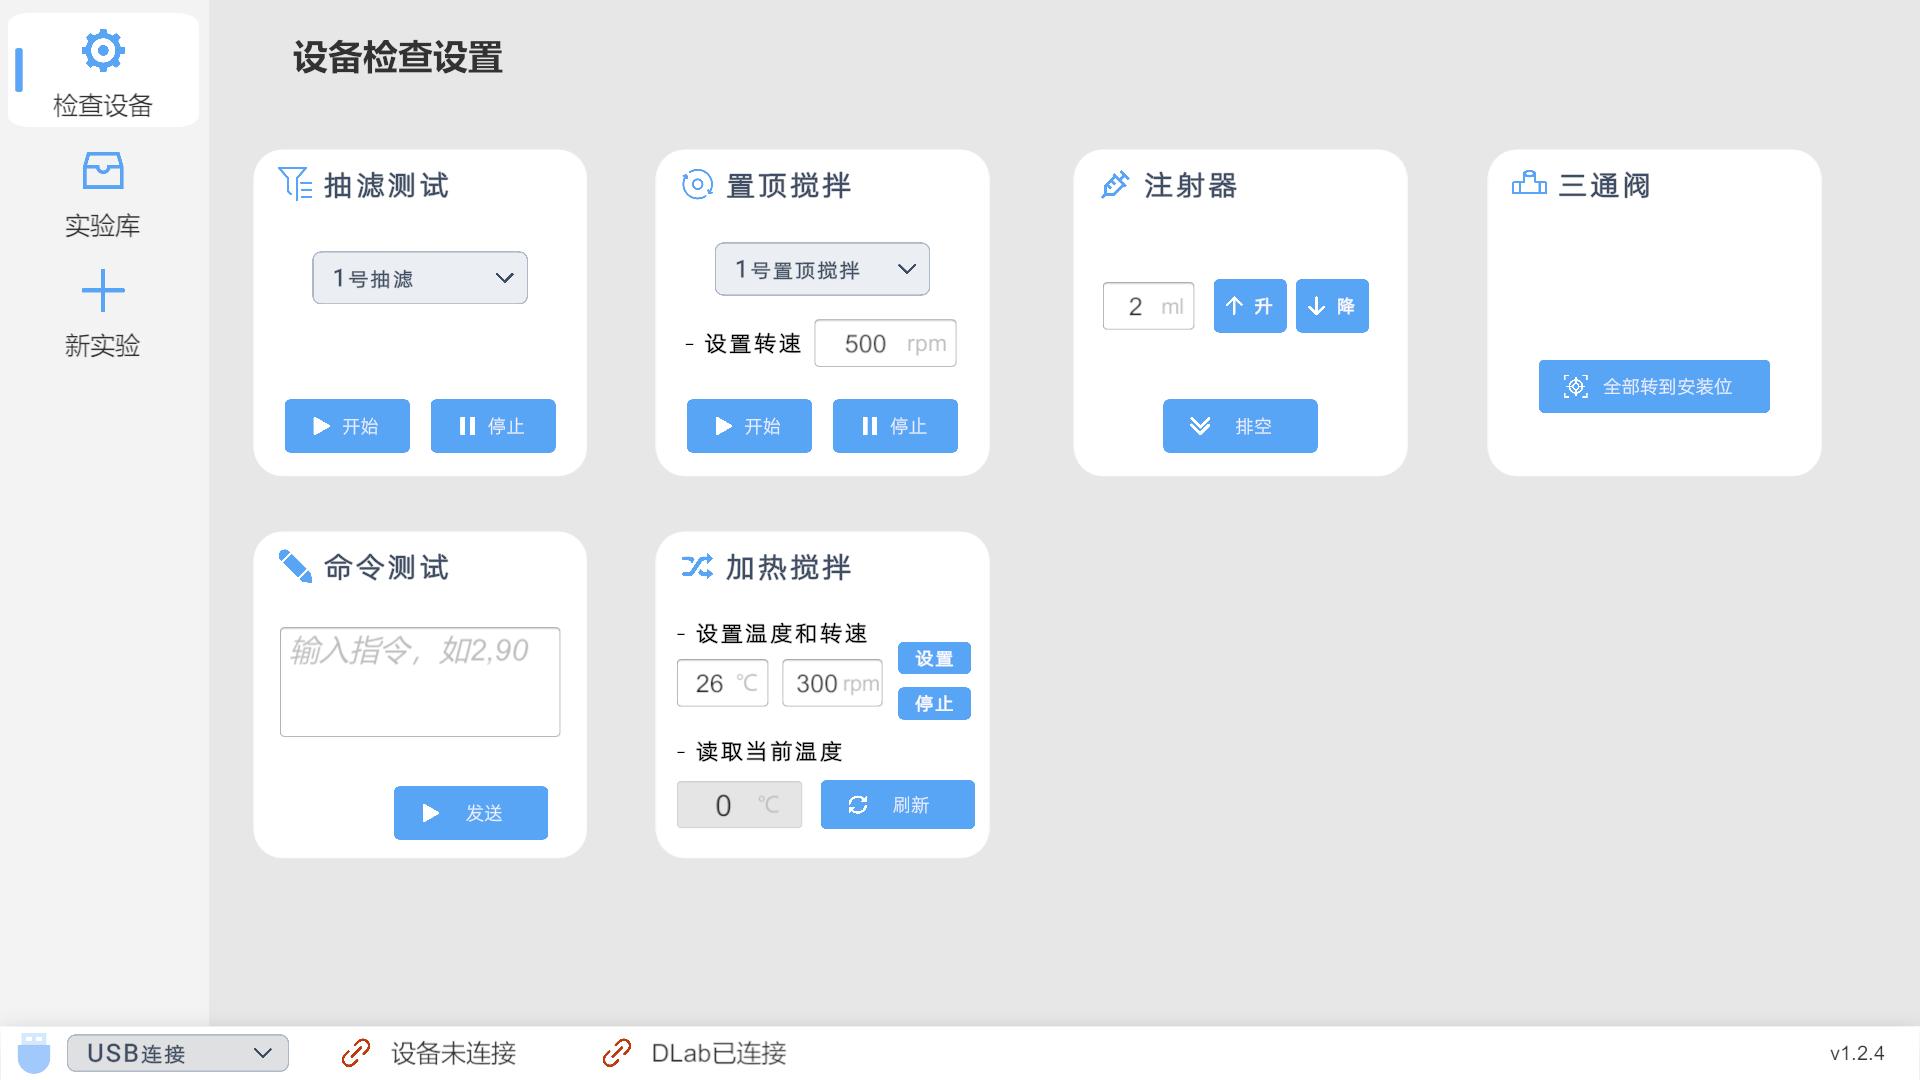Click the command input textarea
The height and width of the screenshot is (1080, 1920).
[419, 681]
